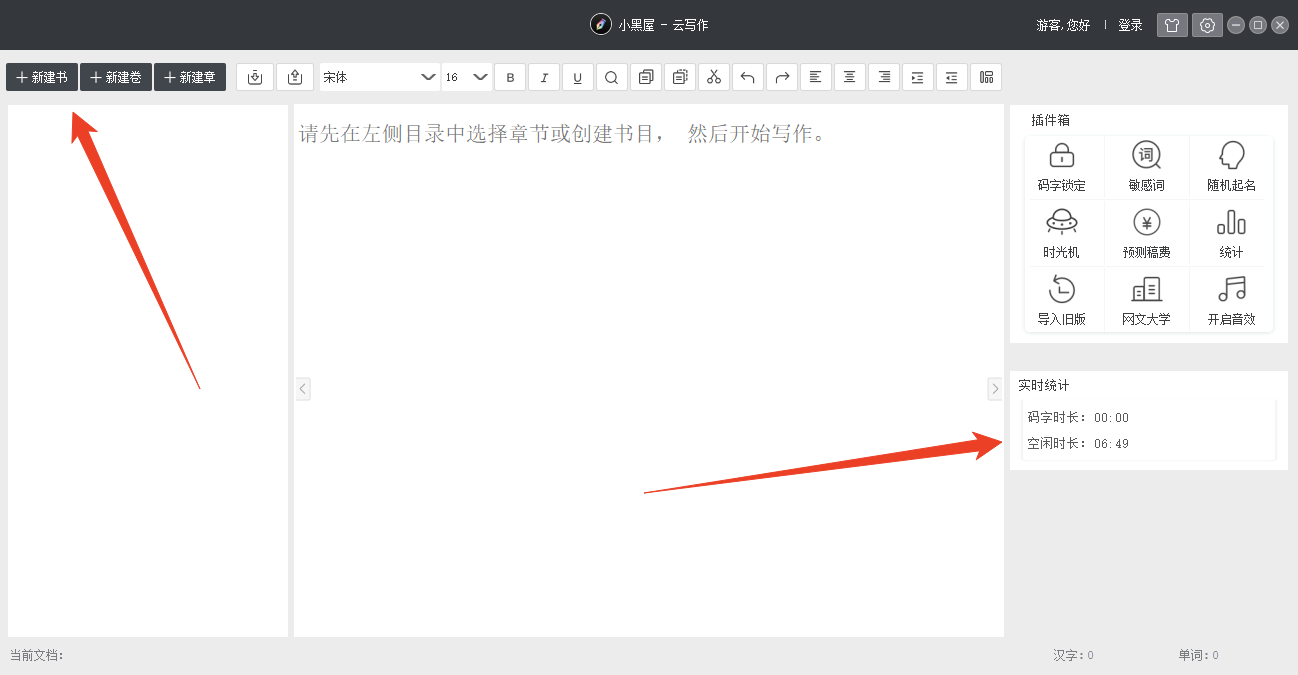Screen dimensions: 1298x675
Task: Open the 敏感词 sensitive word checker
Action: (1146, 166)
